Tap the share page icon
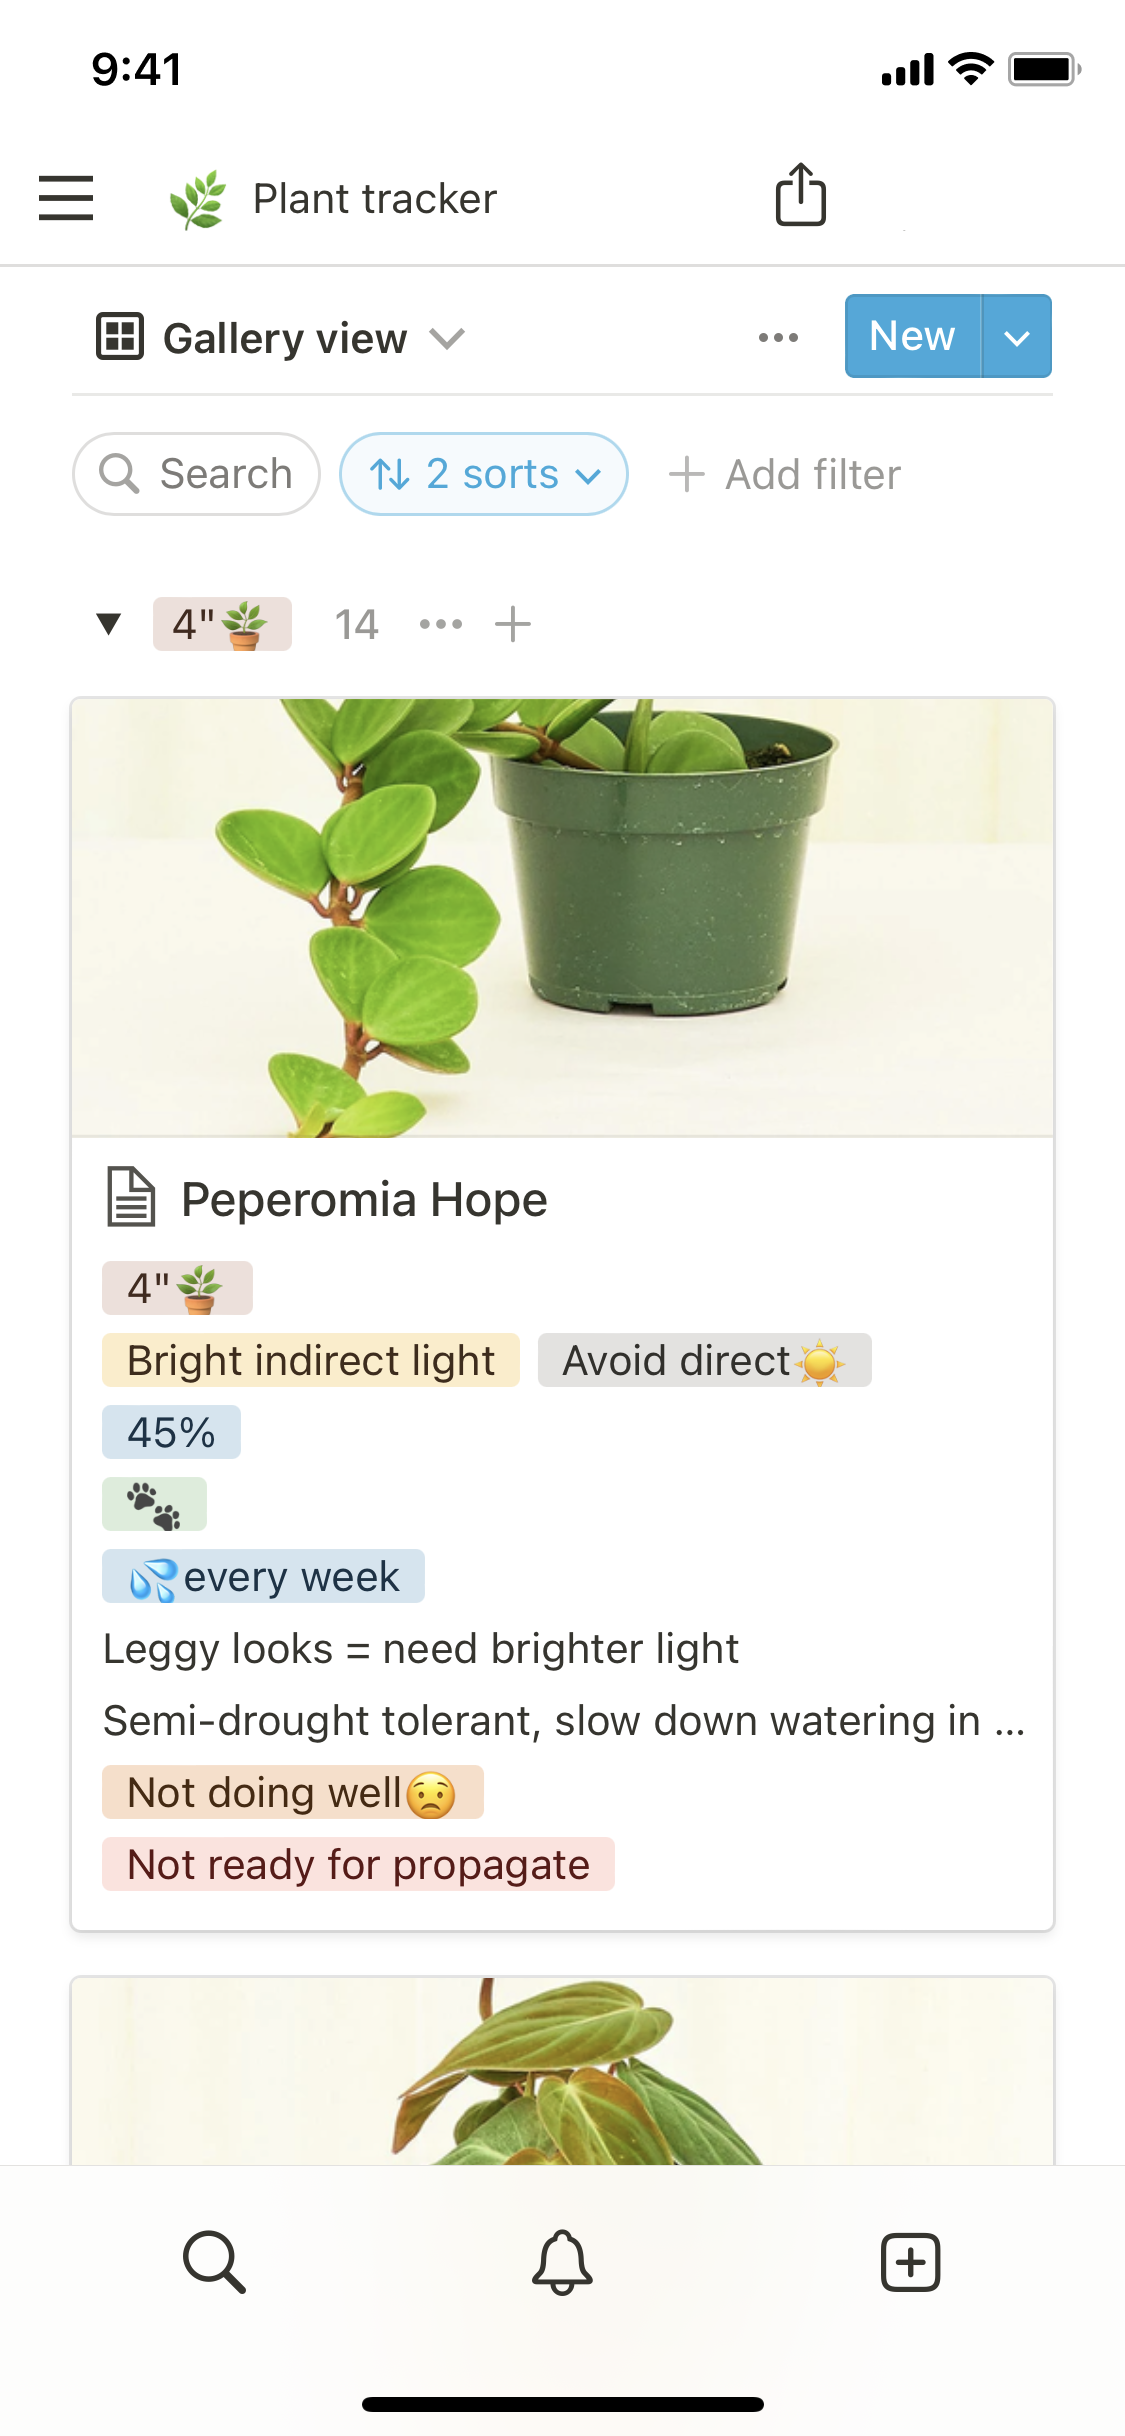The height and width of the screenshot is (2436, 1125). (x=800, y=195)
